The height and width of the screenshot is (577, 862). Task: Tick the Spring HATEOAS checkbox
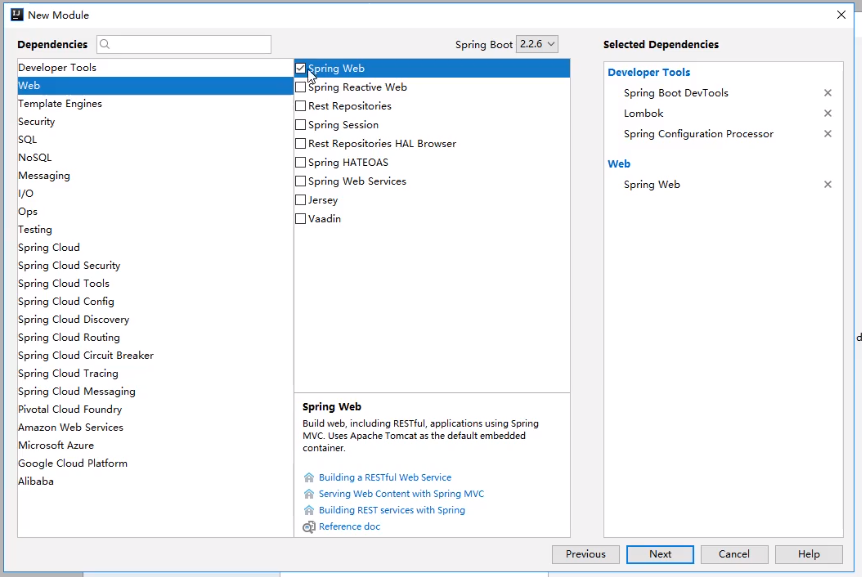(301, 162)
